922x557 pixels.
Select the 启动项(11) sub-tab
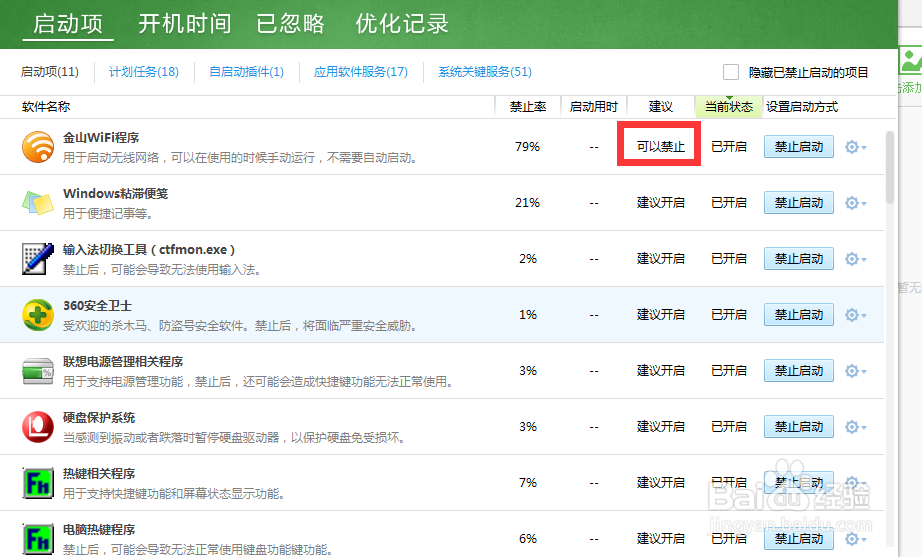coord(49,72)
